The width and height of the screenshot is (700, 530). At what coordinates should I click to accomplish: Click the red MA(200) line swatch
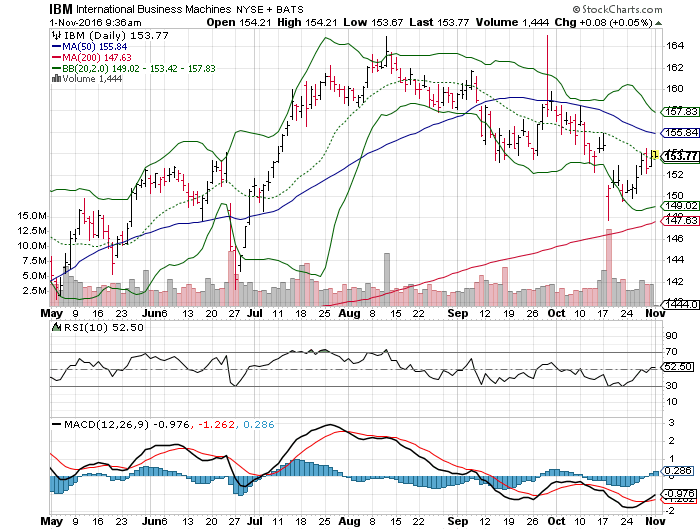[x=56, y=58]
